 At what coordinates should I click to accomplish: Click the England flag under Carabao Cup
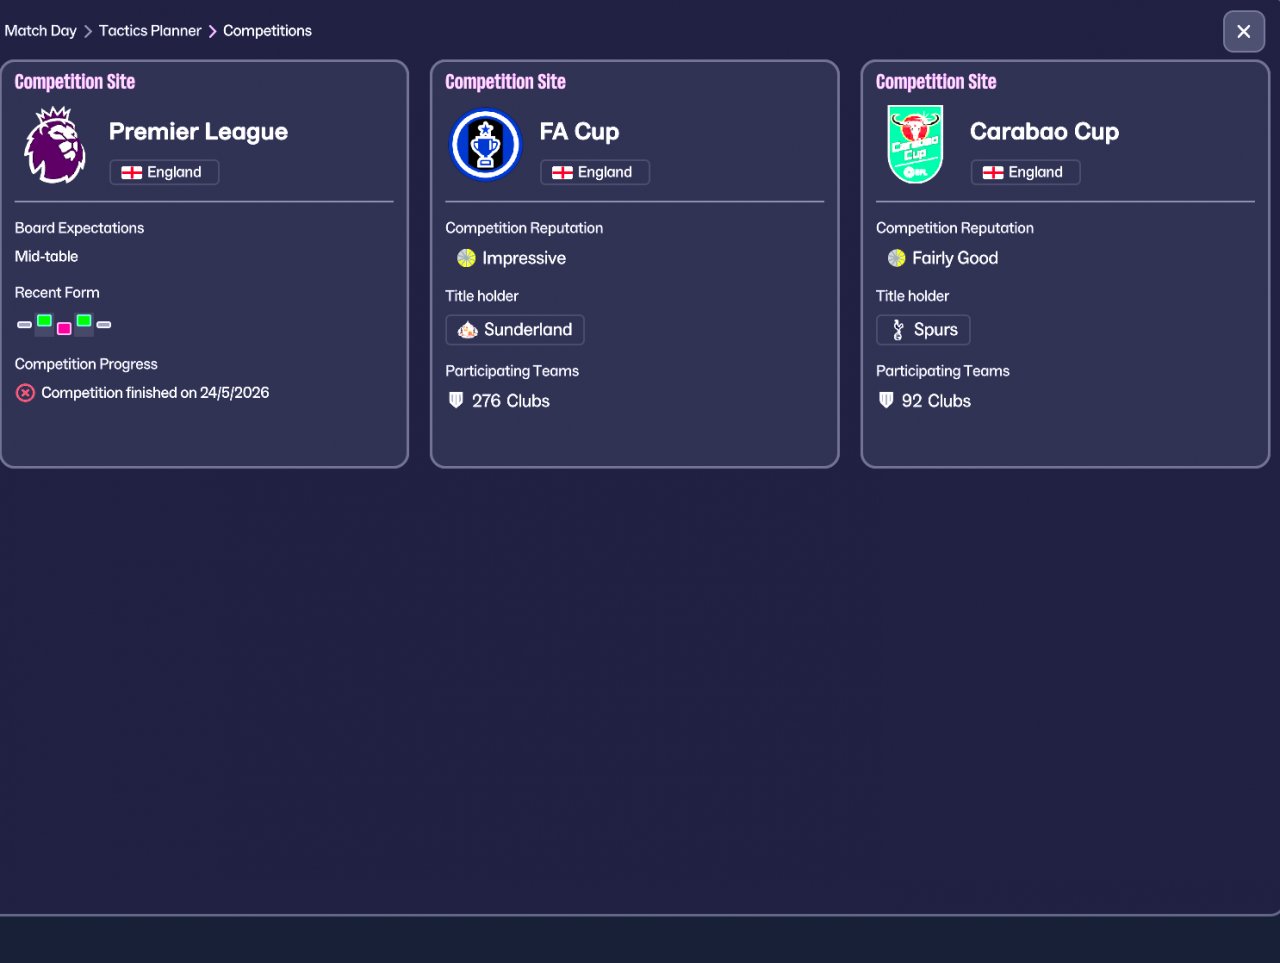click(x=993, y=172)
